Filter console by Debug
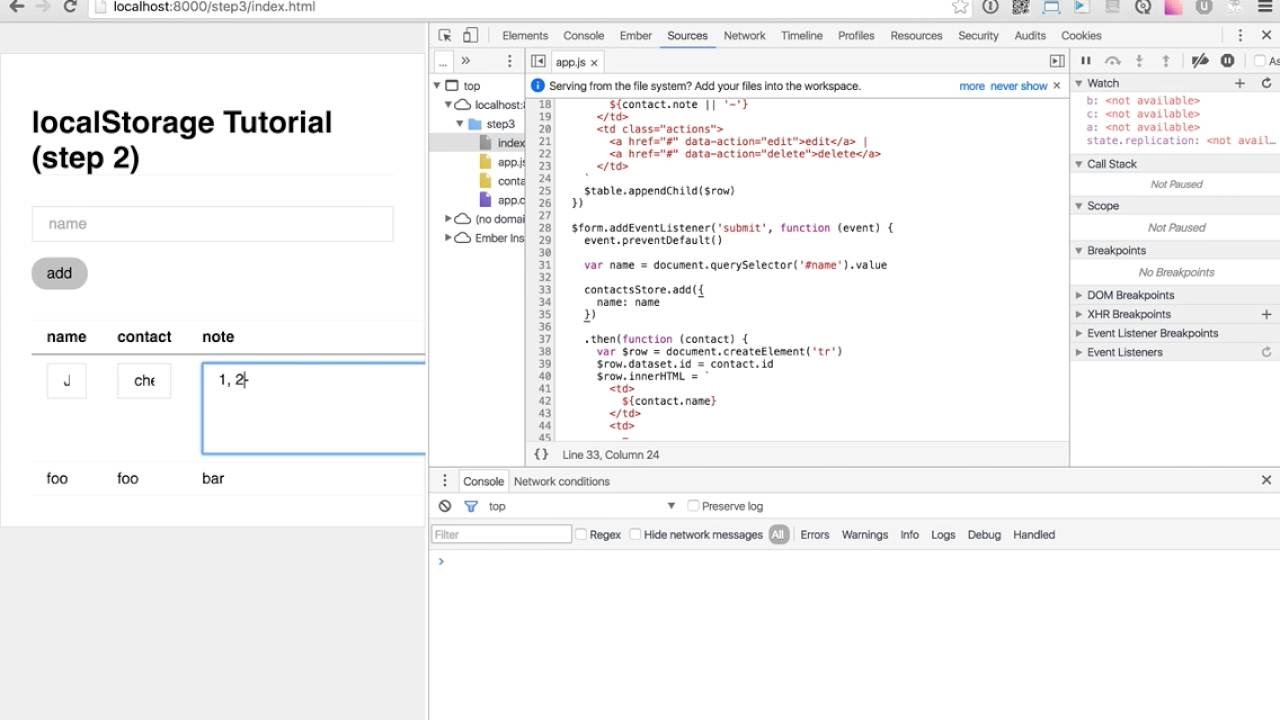Viewport: 1280px width, 720px height. (x=984, y=535)
